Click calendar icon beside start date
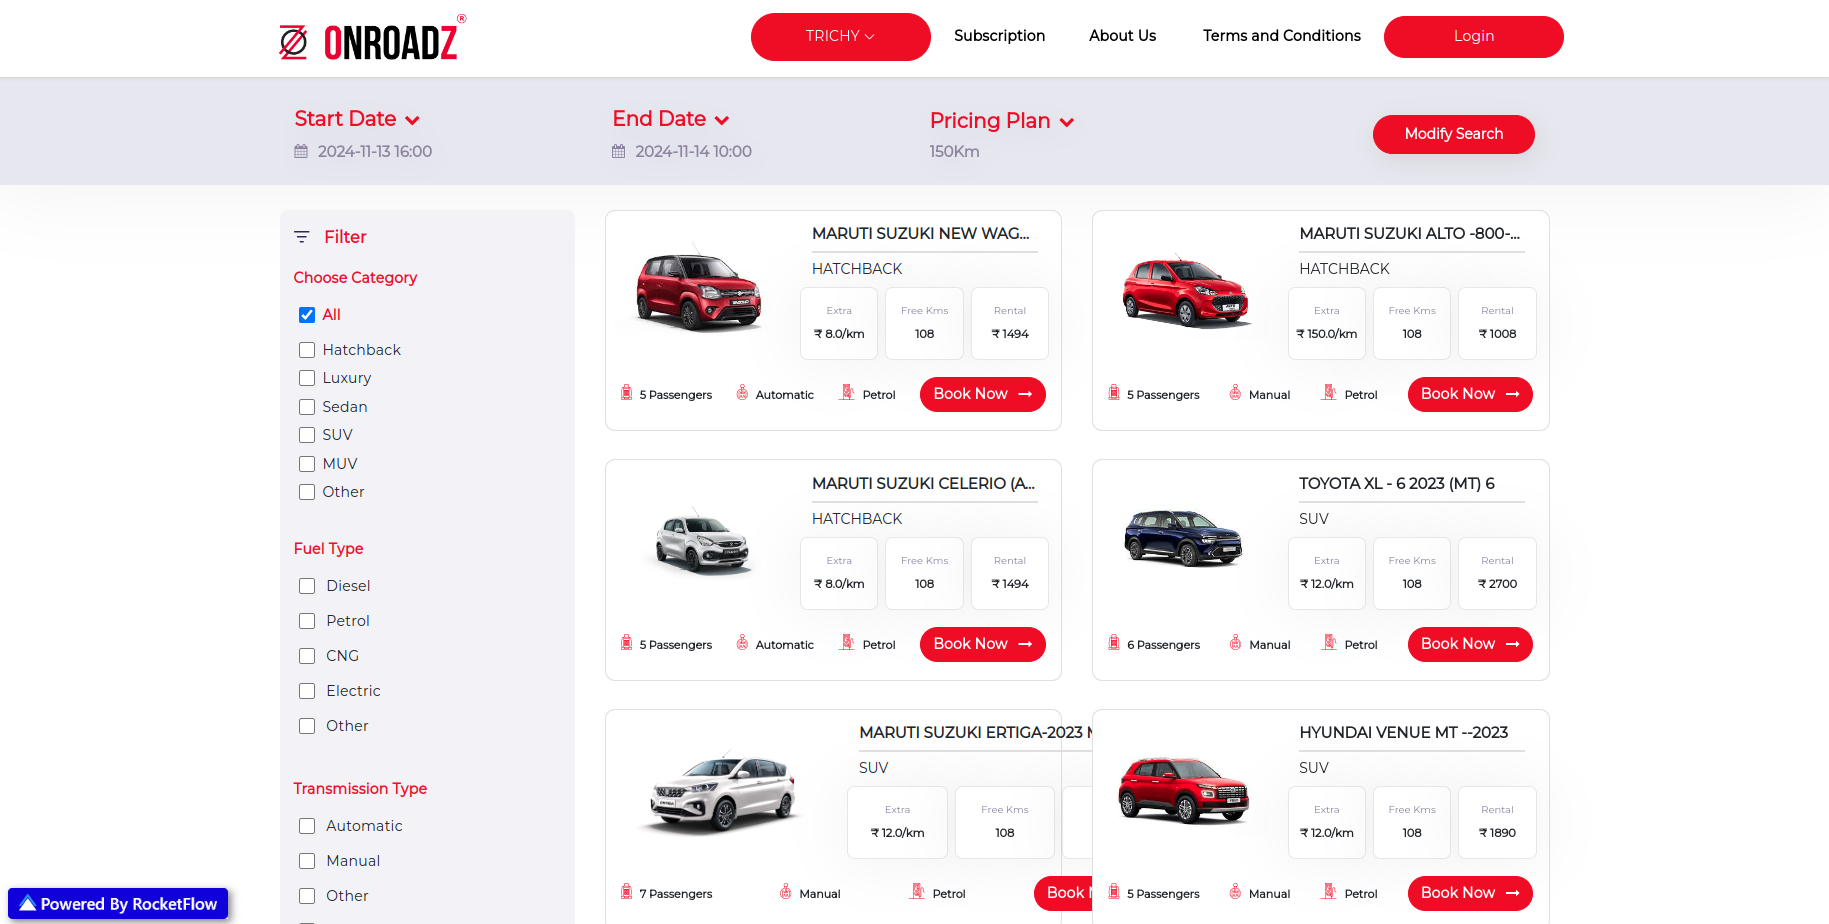 click(301, 152)
